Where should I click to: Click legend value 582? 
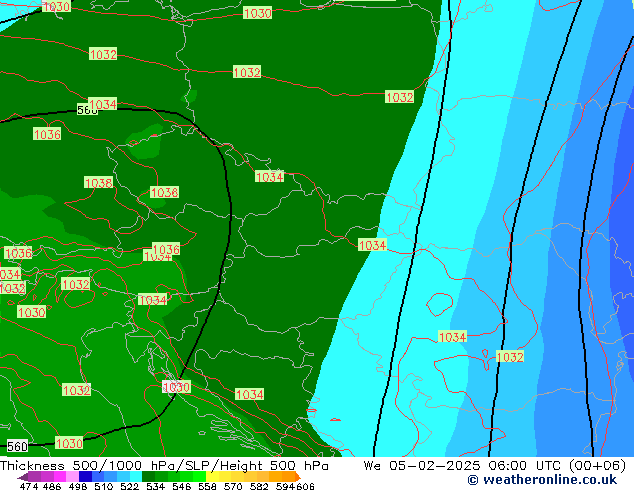[259, 486]
